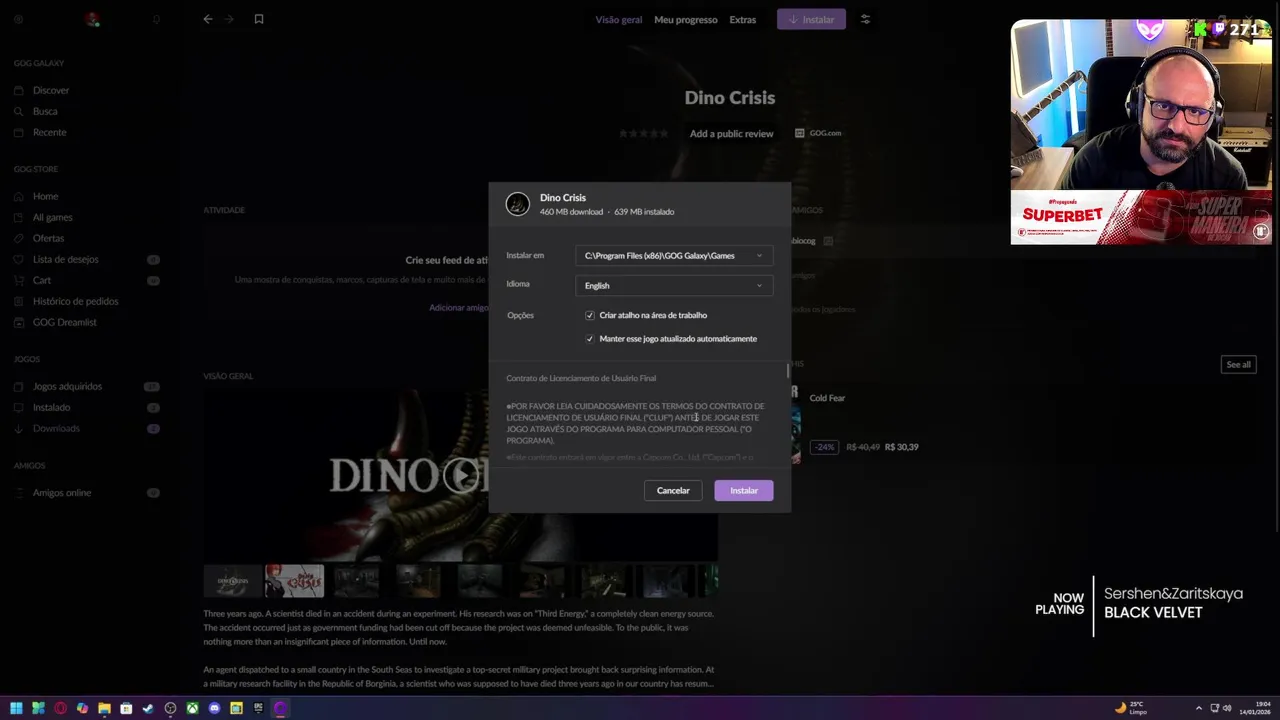Open the settings gear in GOG Galaxy sidebar

tap(18, 19)
